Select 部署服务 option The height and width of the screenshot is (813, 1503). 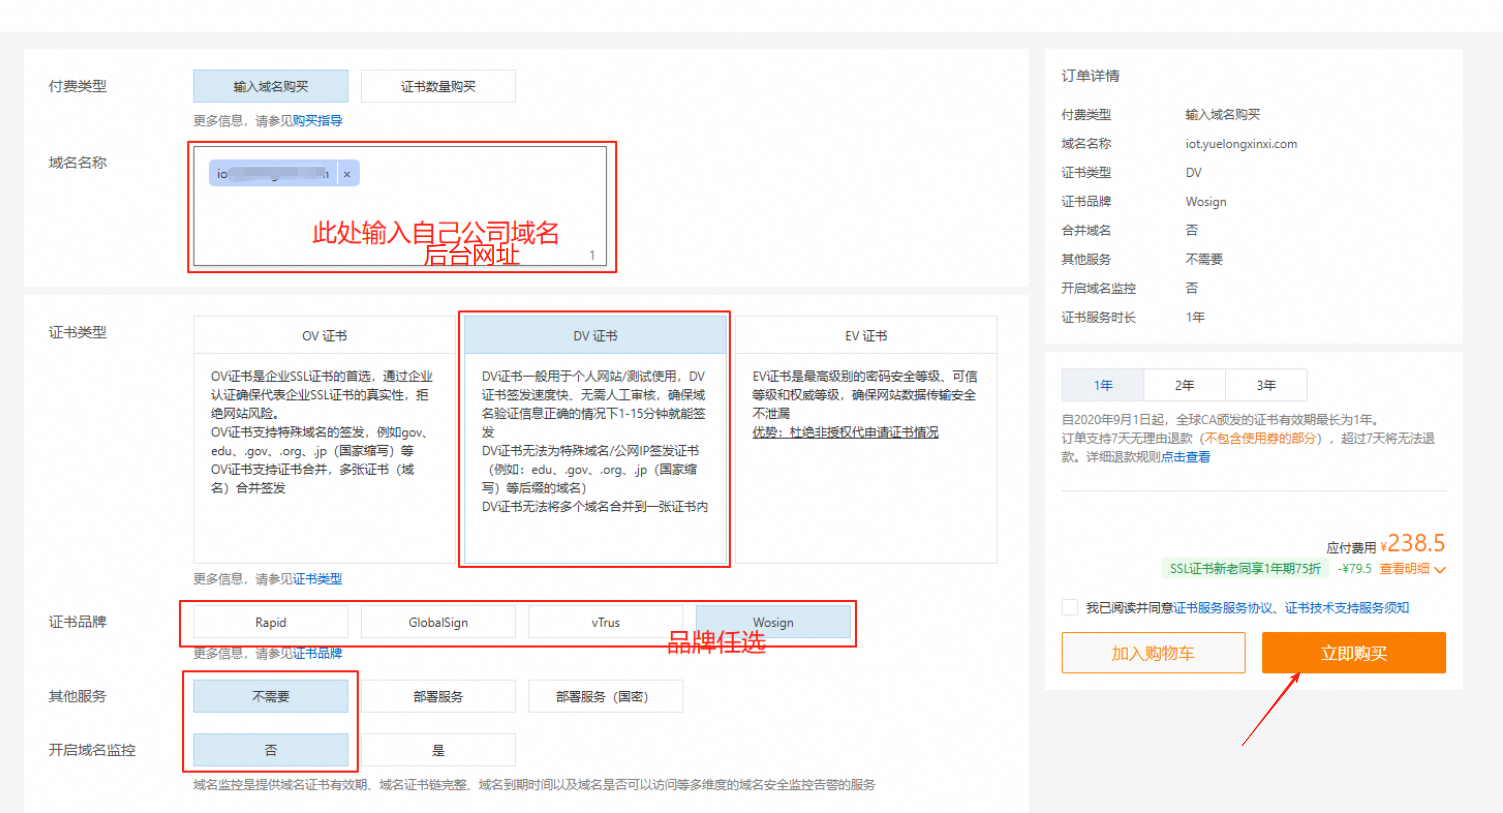click(438, 696)
